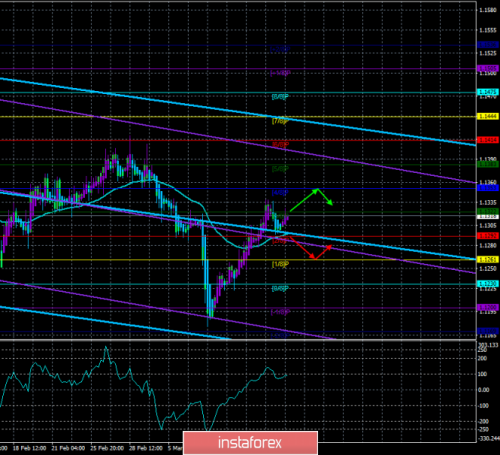Click the indicator -330.244 minimum label

pyautogui.click(x=489, y=438)
